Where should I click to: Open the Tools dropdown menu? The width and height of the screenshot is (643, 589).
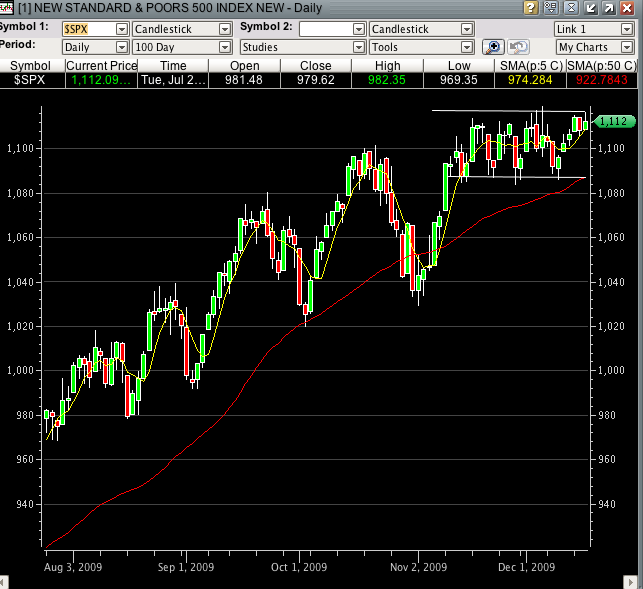click(x=421, y=47)
